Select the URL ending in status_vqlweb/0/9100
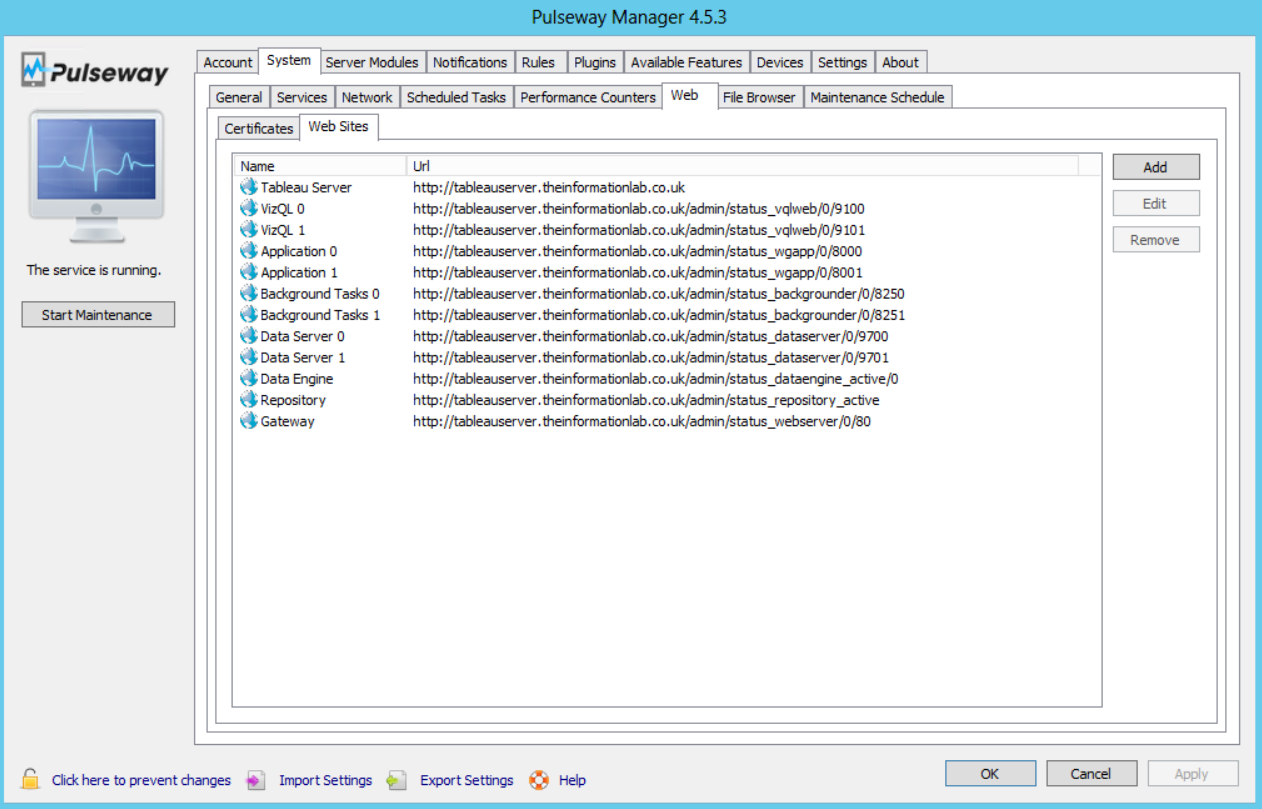 [639, 209]
